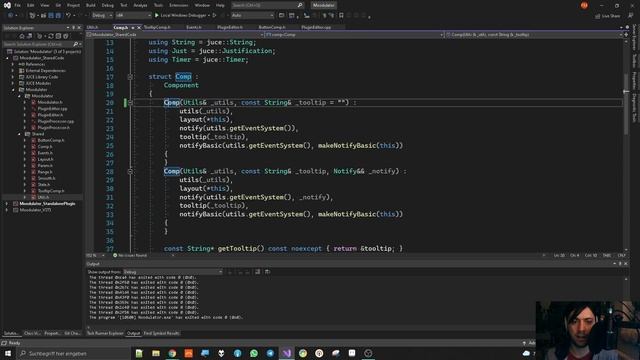Switch to the Utils.h editor tab

(x=92, y=27)
